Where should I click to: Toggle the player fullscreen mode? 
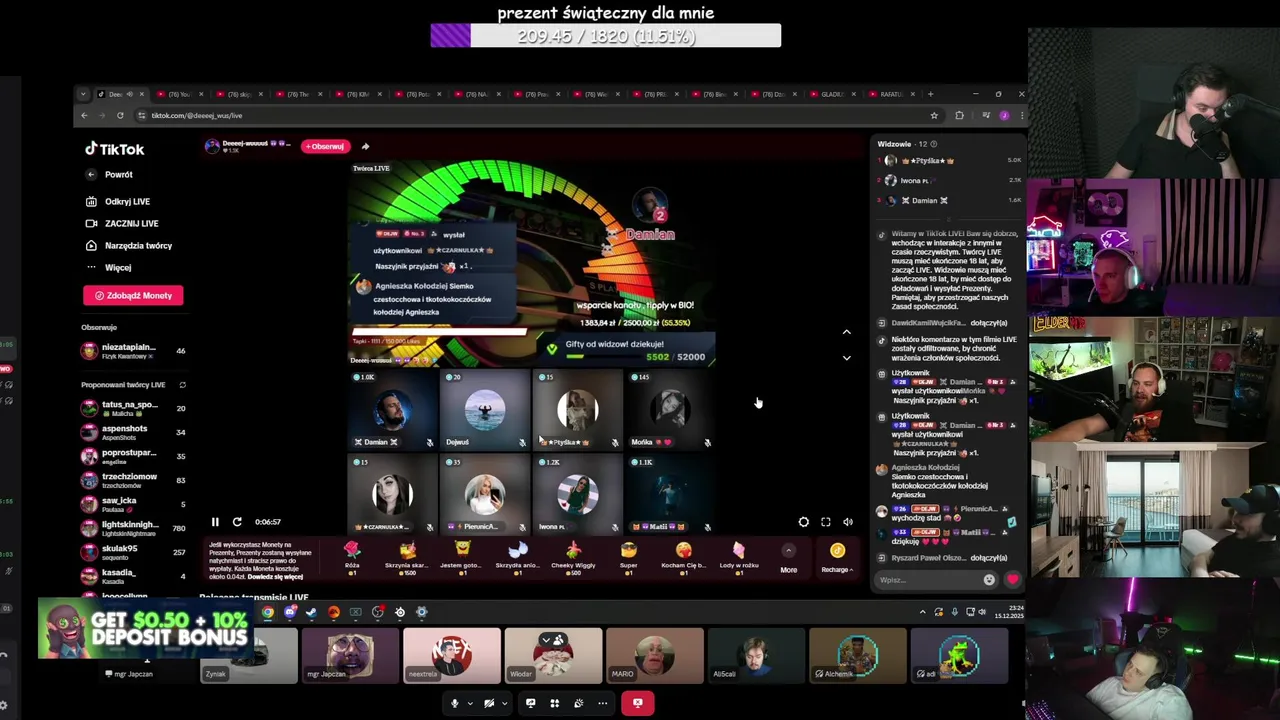coord(825,522)
